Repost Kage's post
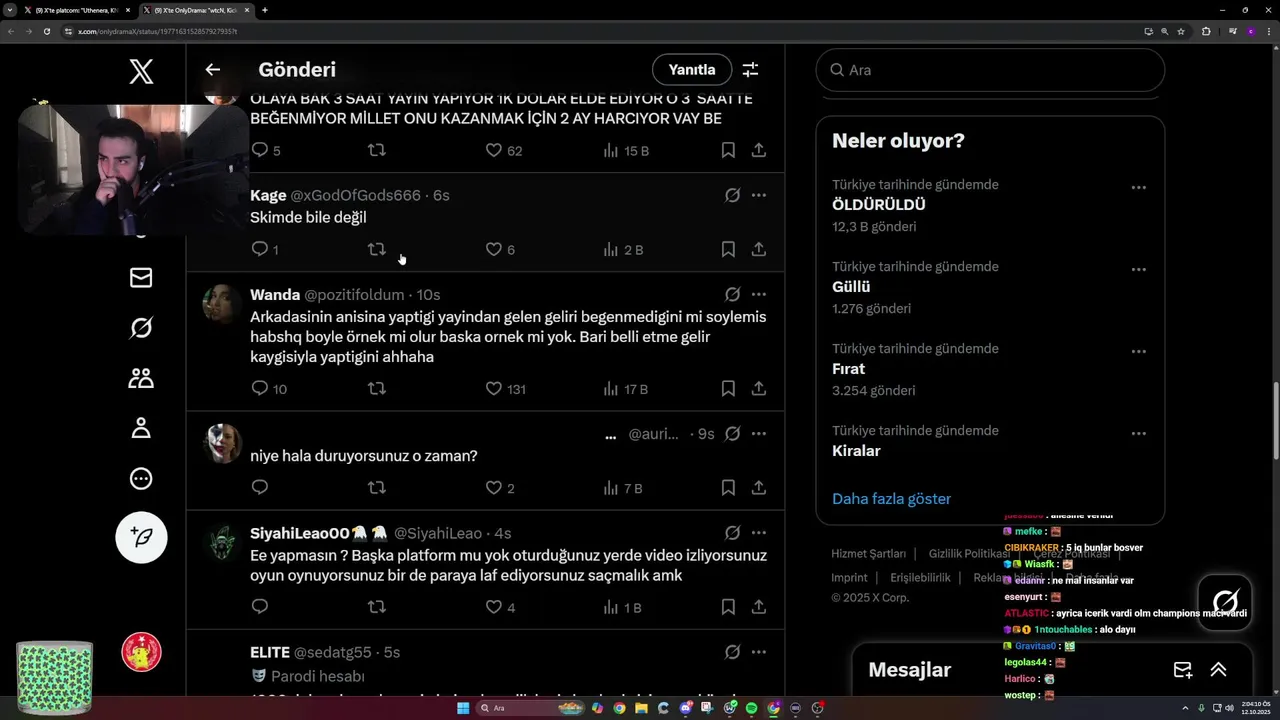This screenshot has width=1280, height=720. pos(377,249)
